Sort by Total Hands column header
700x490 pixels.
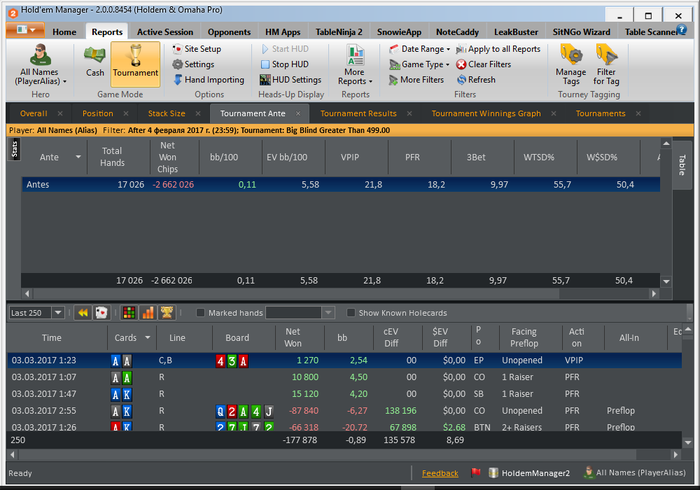click(112, 157)
